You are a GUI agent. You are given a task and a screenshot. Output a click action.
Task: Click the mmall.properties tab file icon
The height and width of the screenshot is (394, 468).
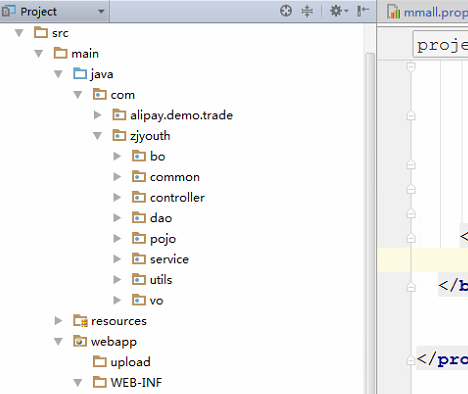point(394,12)
